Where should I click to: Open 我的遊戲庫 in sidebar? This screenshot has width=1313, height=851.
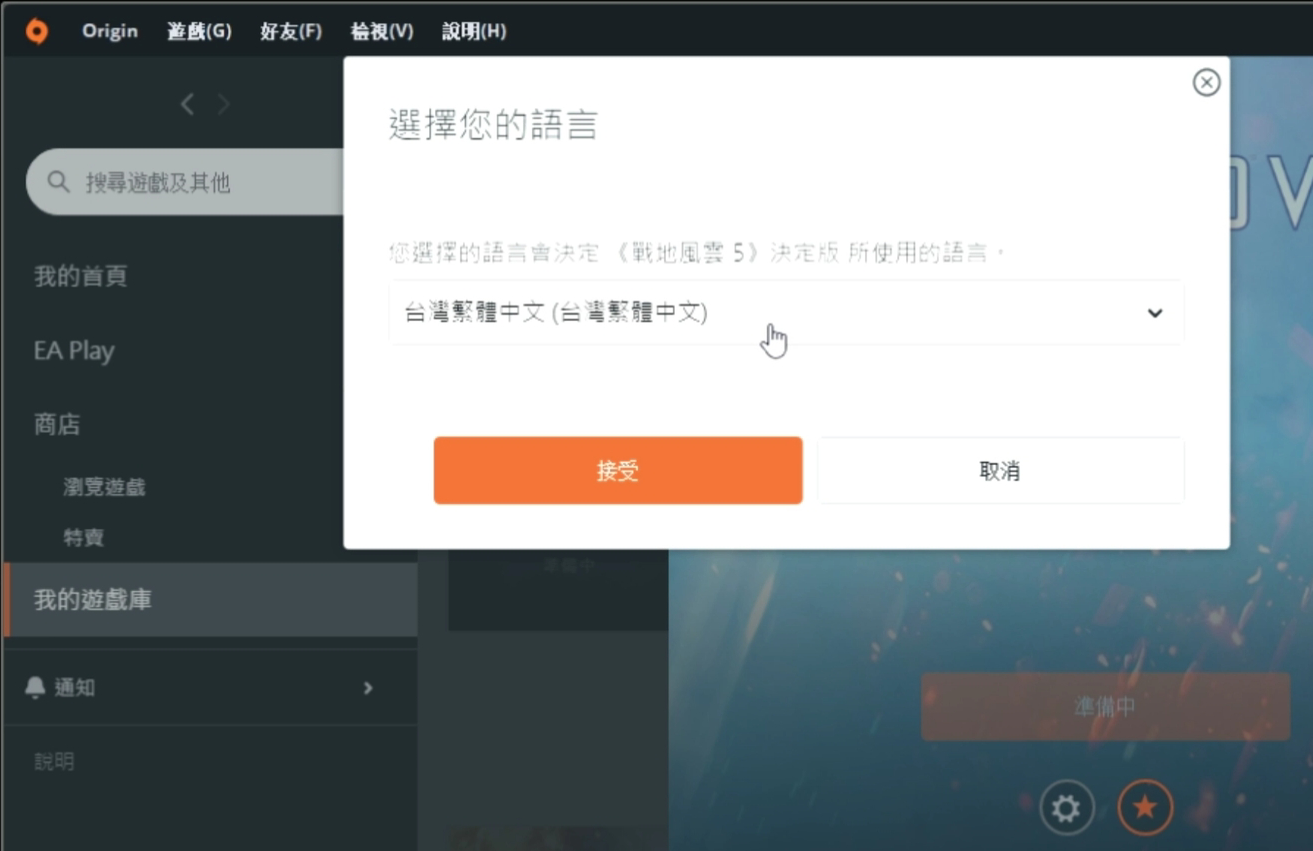tap(211, 600)
